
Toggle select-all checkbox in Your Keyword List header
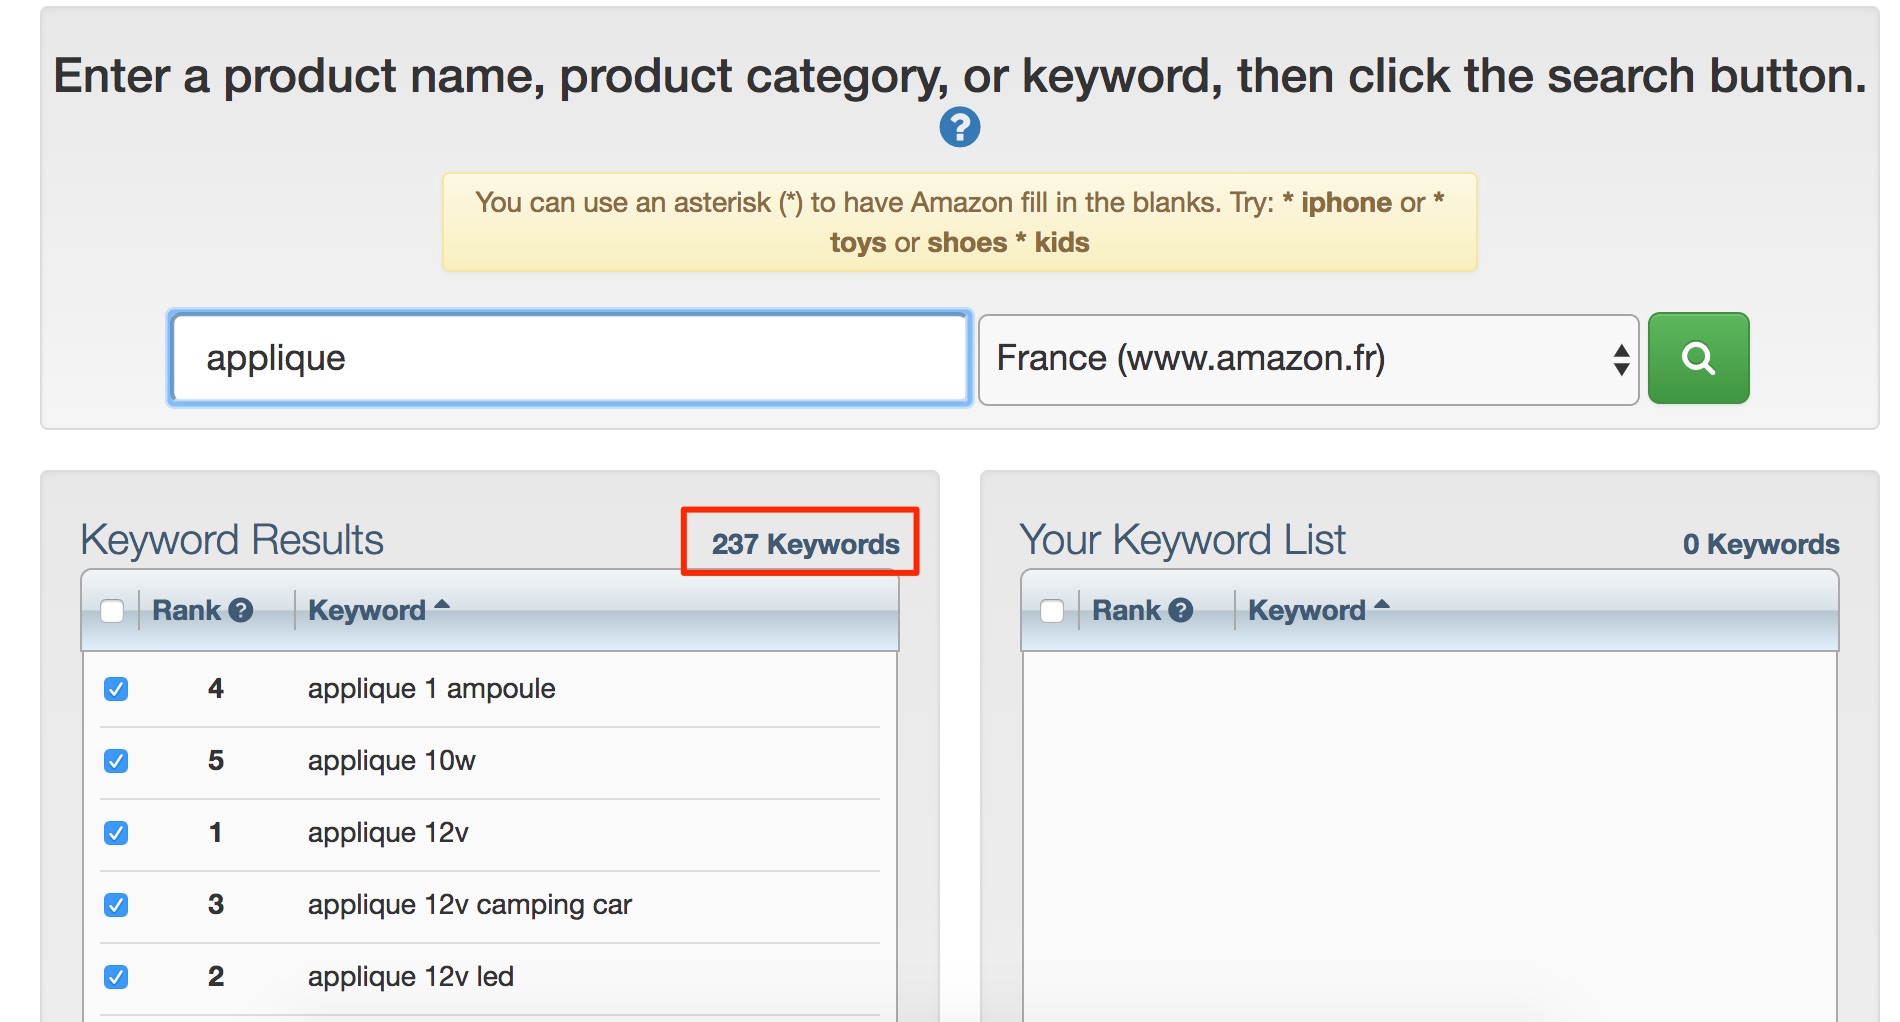(1052, 610)
